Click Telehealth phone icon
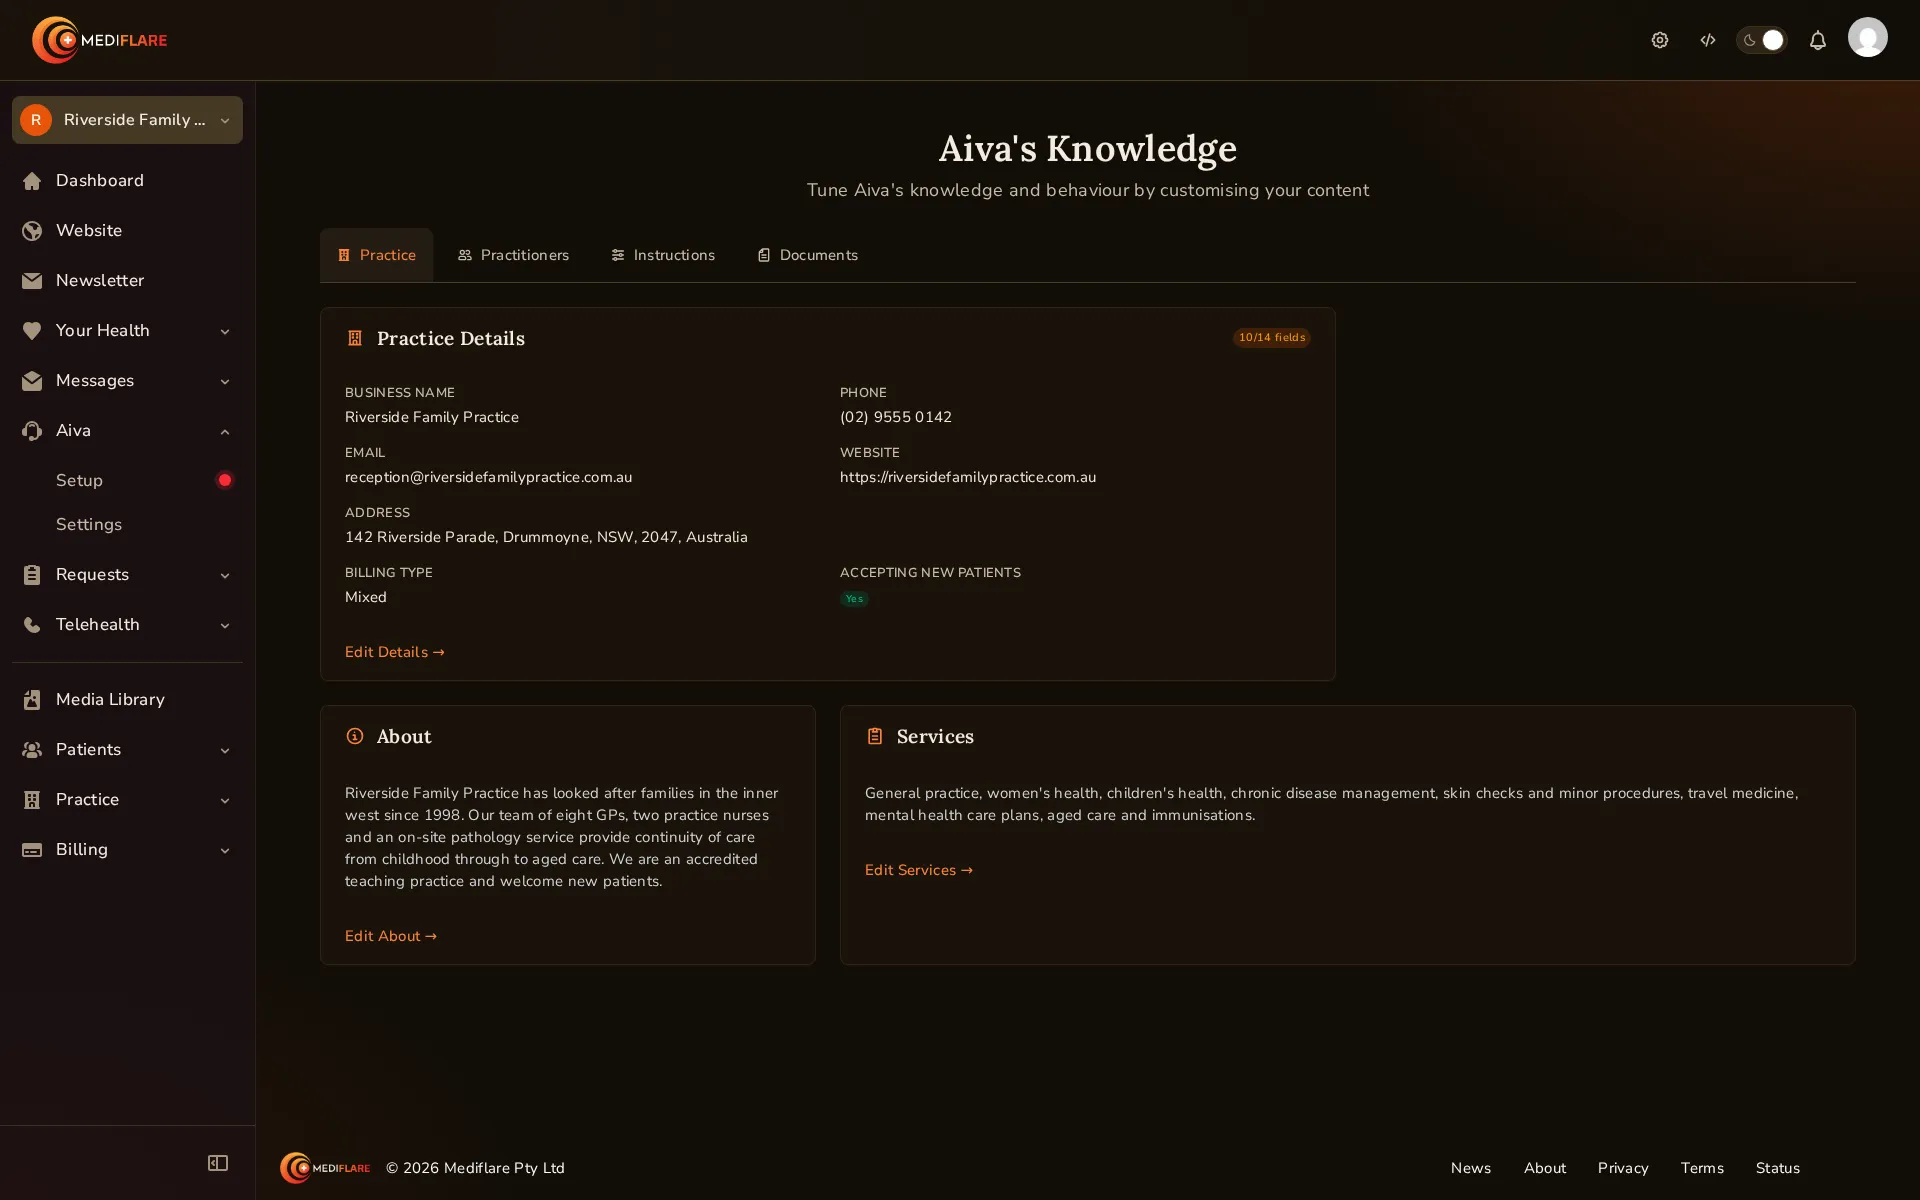Viewport: 1920px width, 1200px height. (x=32, y=625)
